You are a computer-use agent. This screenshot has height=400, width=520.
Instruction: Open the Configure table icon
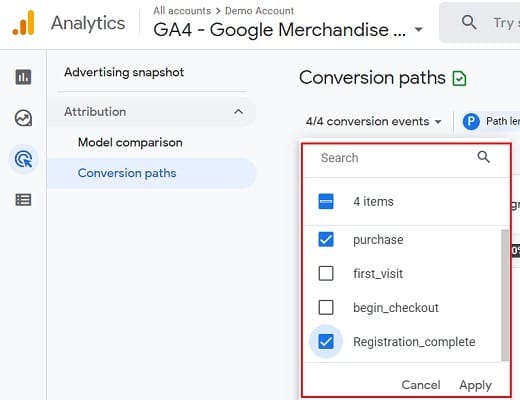click(23, 200)
